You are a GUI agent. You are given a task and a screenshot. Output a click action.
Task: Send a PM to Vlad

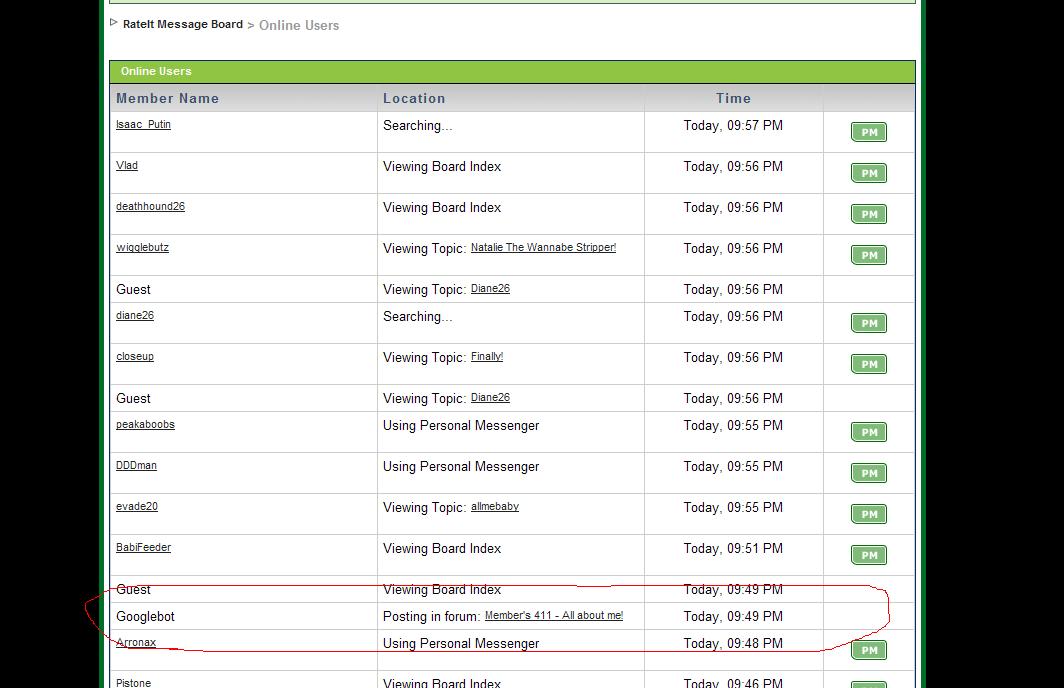[868, 173]
